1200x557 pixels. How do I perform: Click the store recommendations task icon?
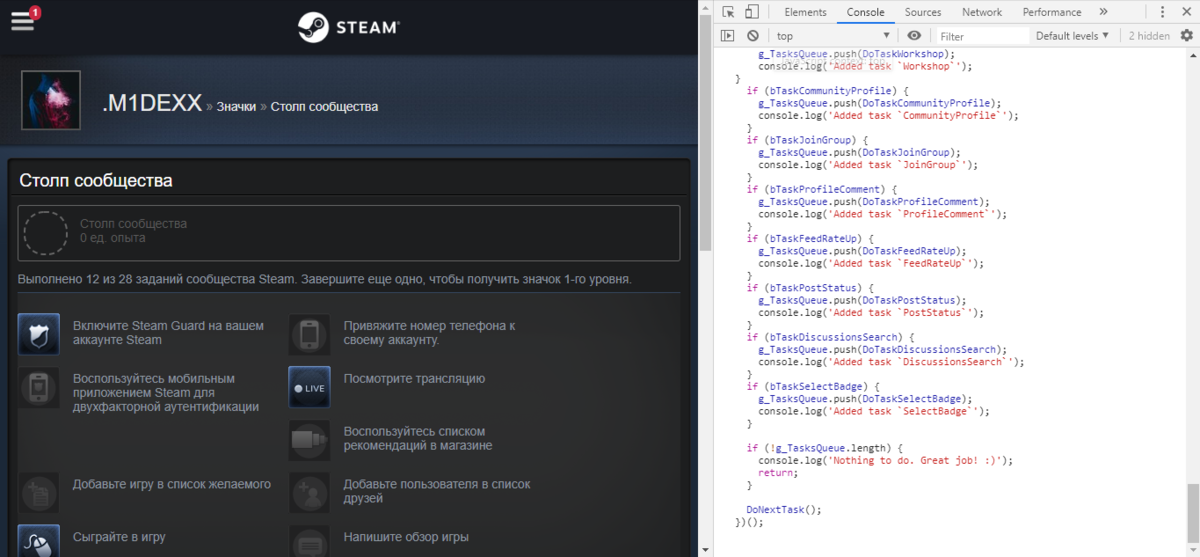[309, 440]
